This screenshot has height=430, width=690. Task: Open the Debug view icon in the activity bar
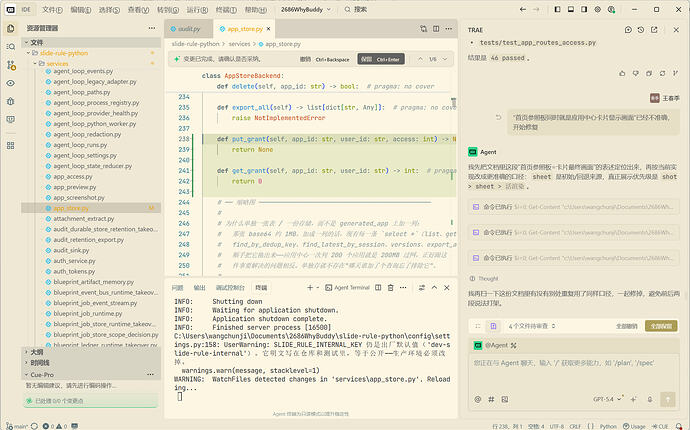(x=11, y=101)
